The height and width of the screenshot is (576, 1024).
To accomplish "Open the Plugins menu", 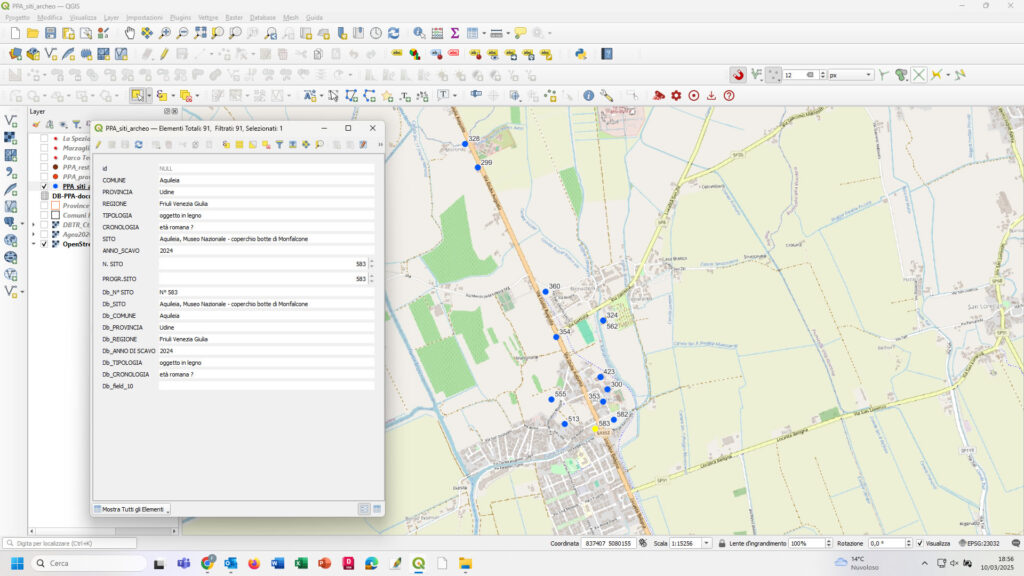I will pyautogui.click(x=180, y=18).
